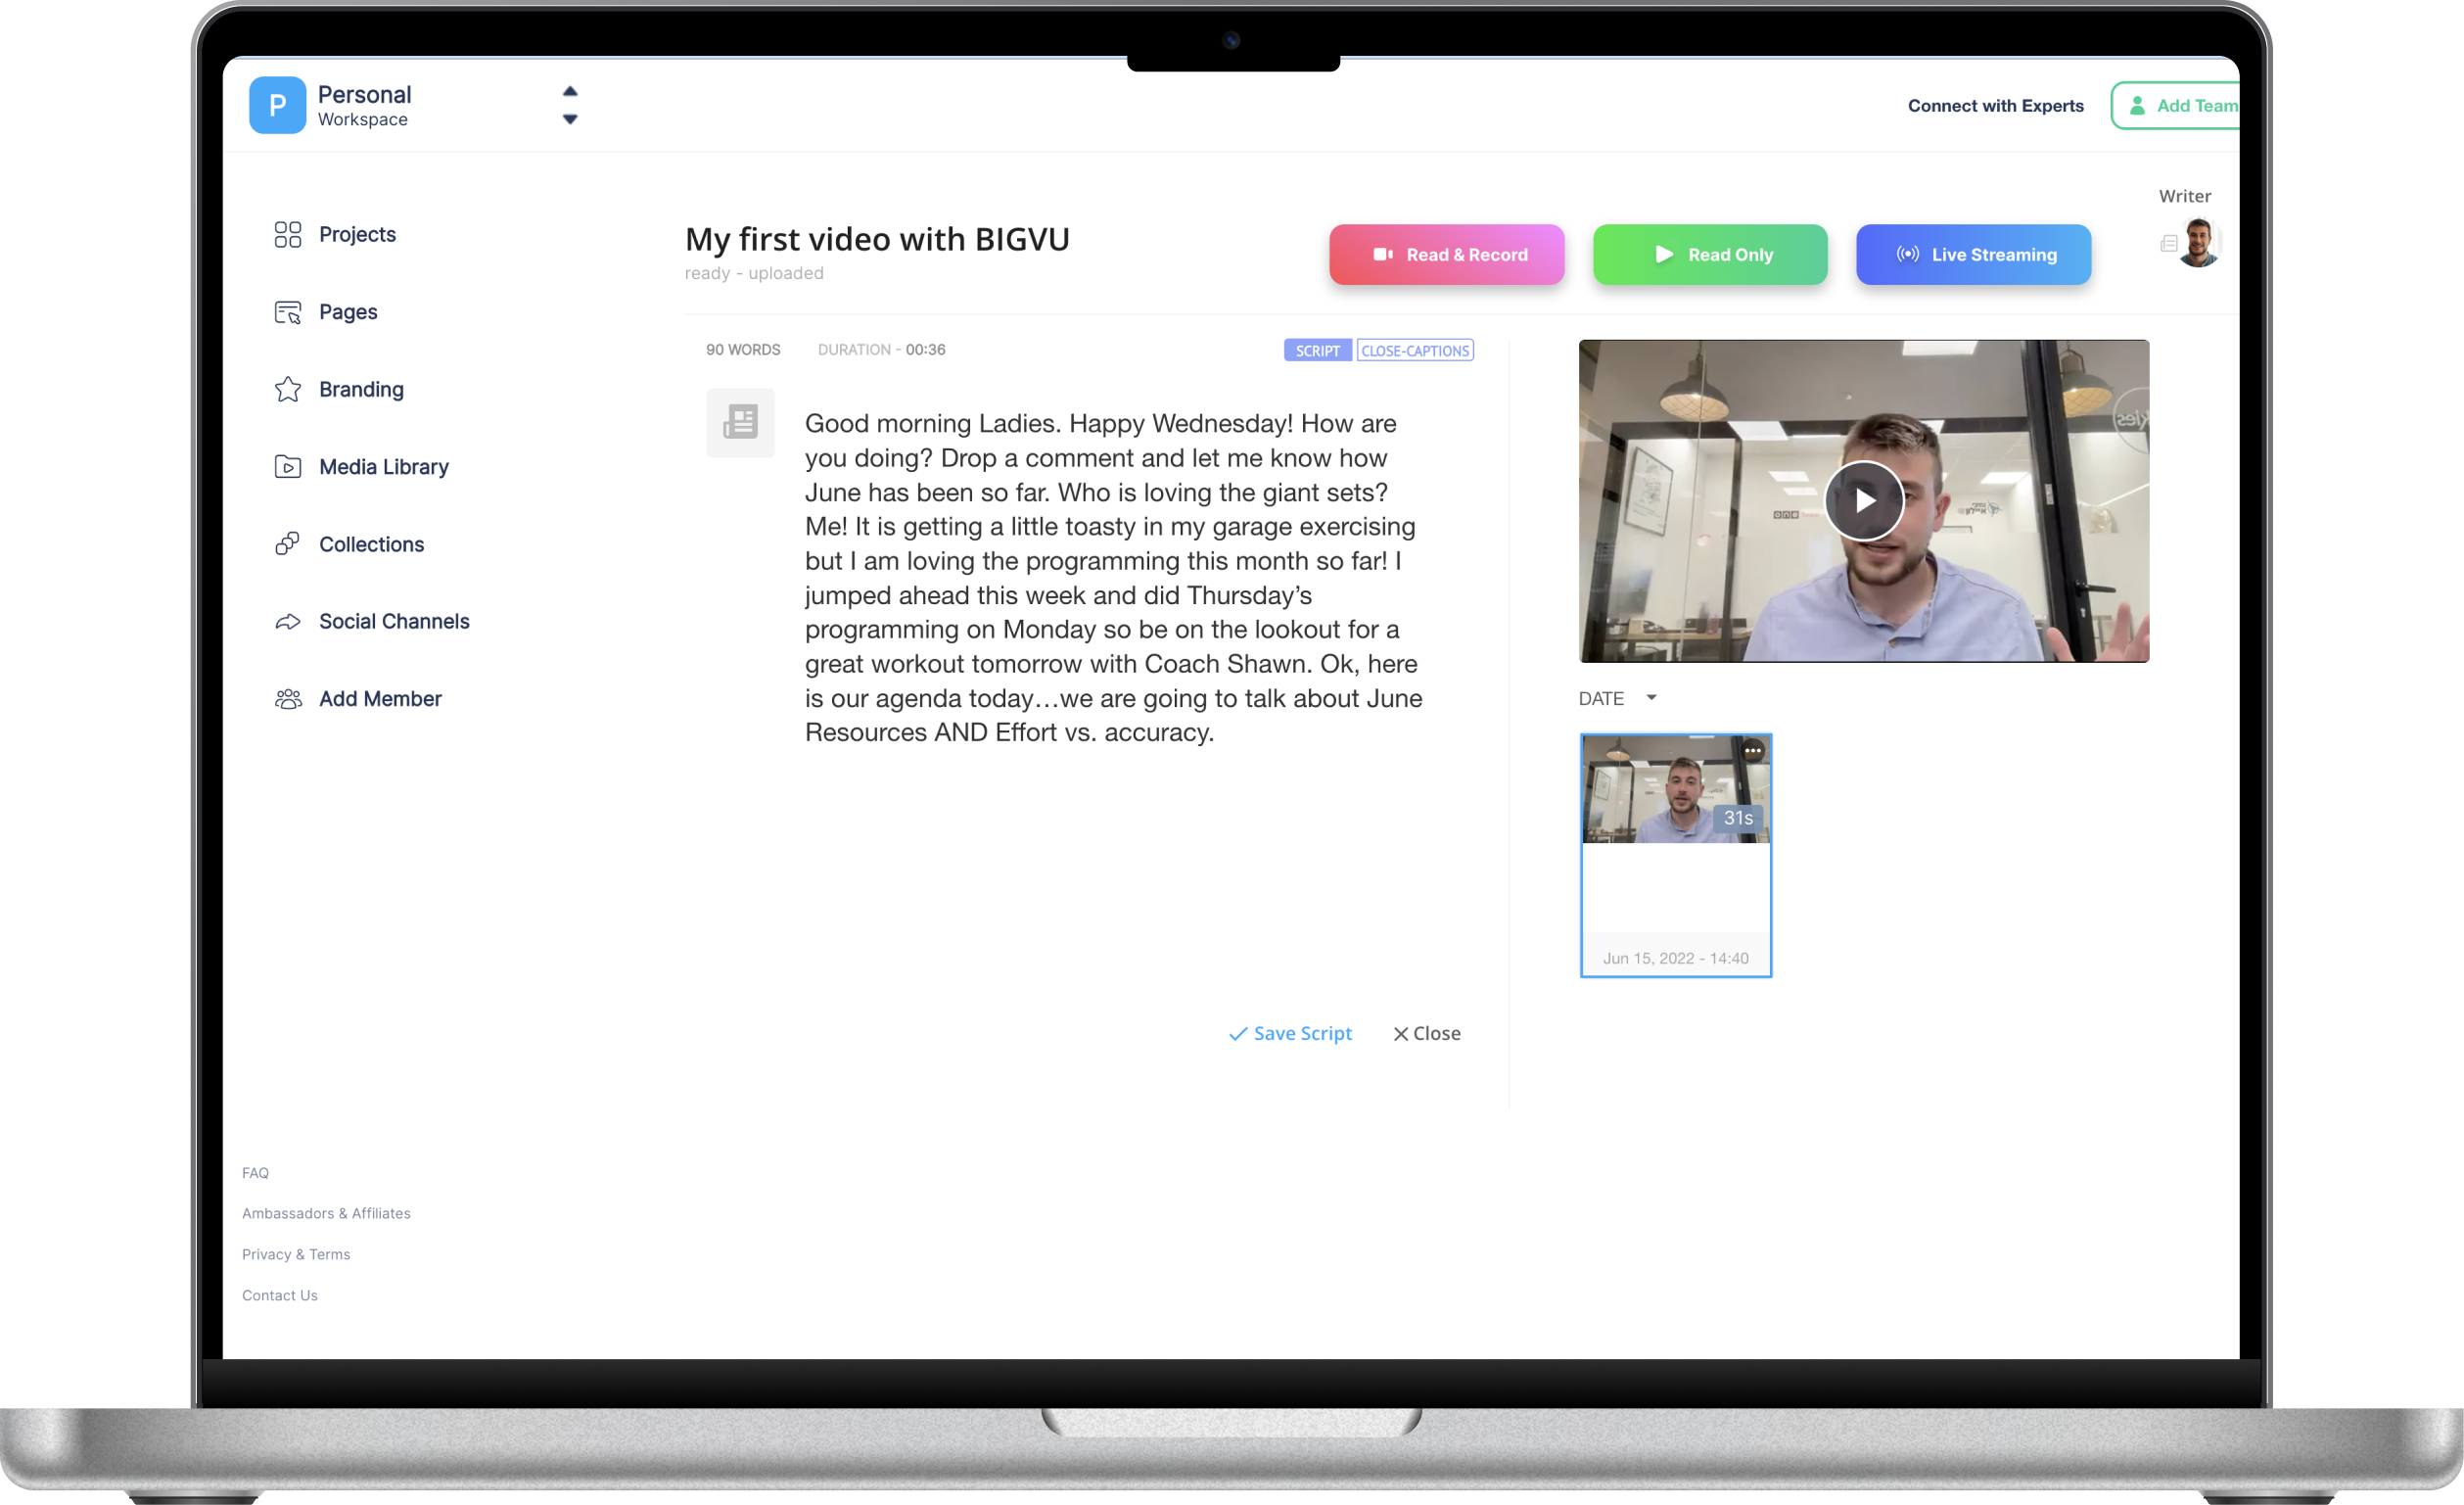Click Save Script
The width and height of the screenshot is (2464, 1505).
pyautogui.click(x=1290, y=1033)
